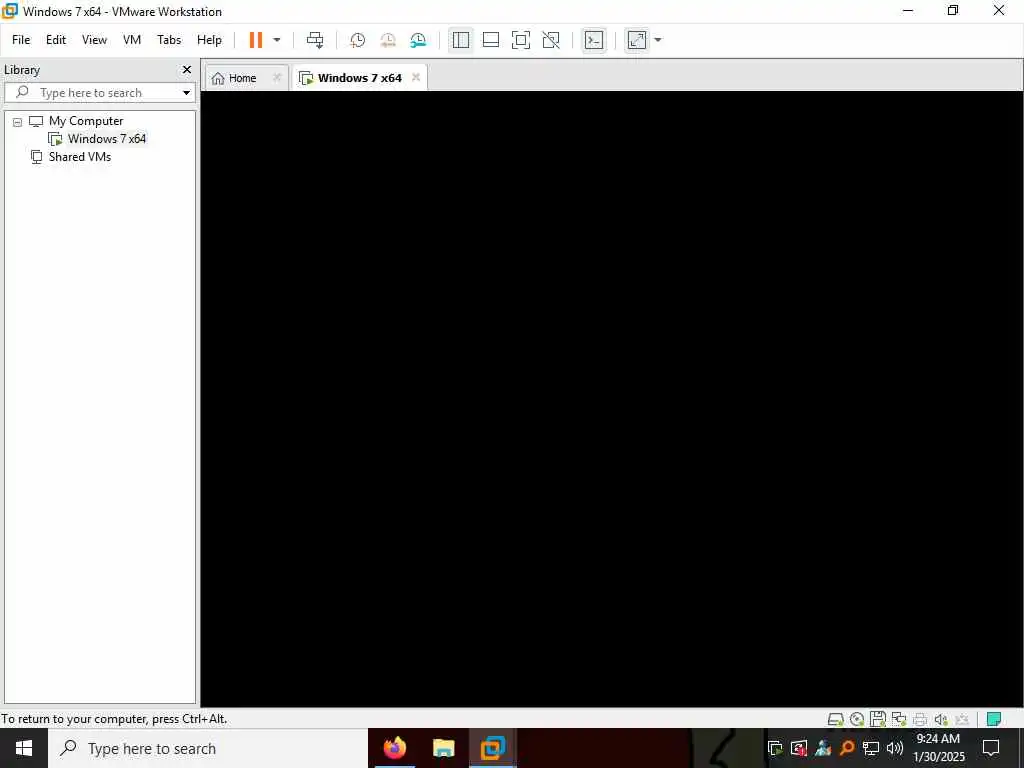Click the hard disk device status icon
The width and height of the screenshot is (1024, 768).
click(836, 720)
